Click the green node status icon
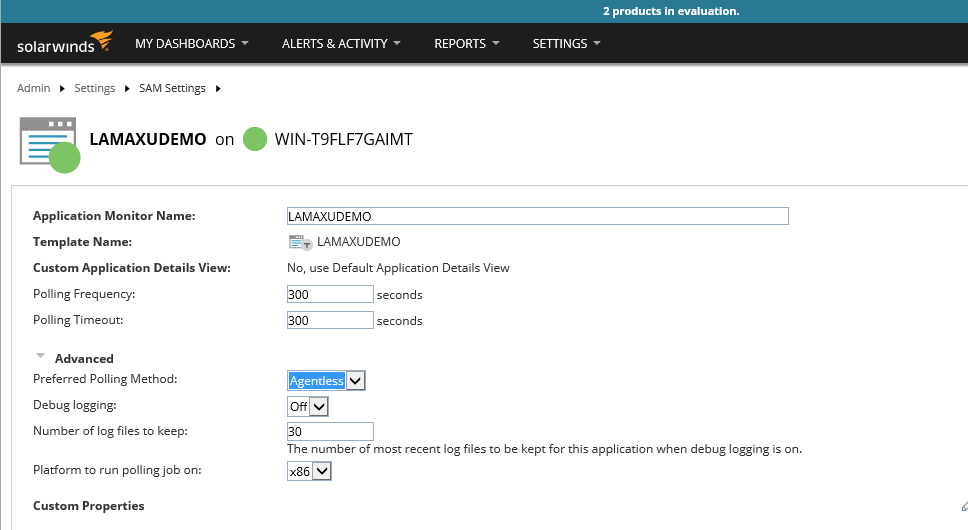968x530 pixels. pyautogui.click(x=256, y=140)
